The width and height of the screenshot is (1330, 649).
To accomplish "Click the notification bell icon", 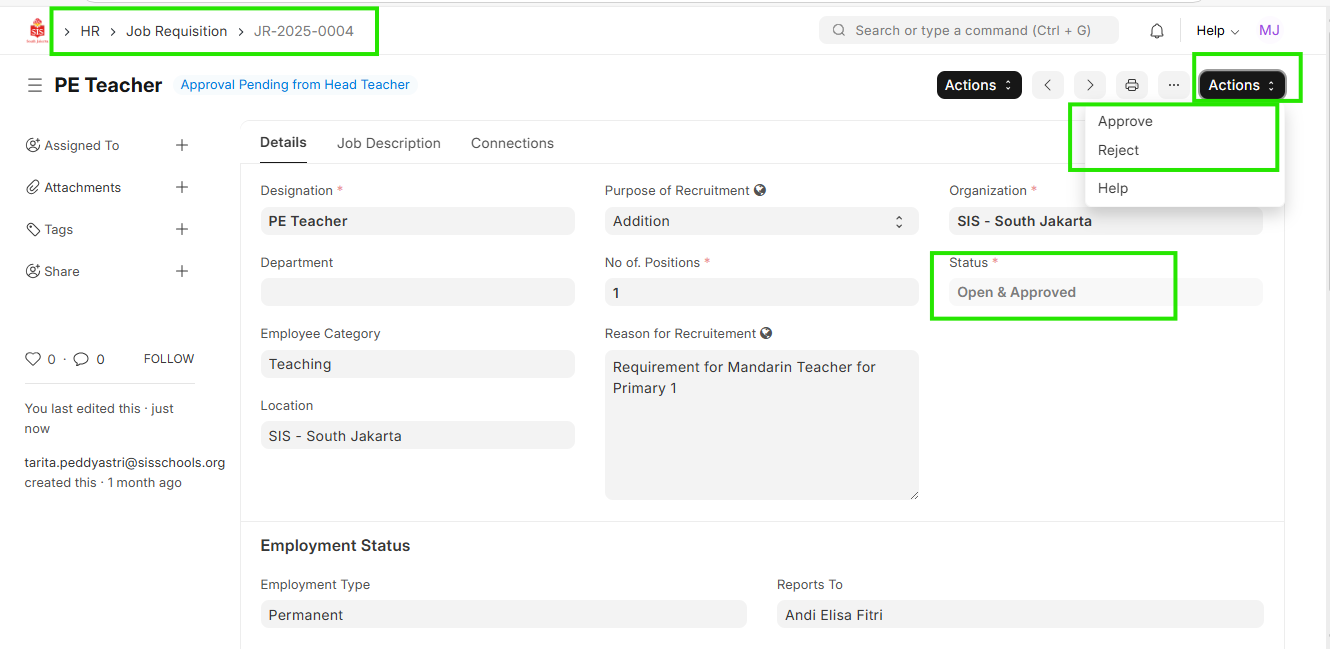I will 1157,31.
